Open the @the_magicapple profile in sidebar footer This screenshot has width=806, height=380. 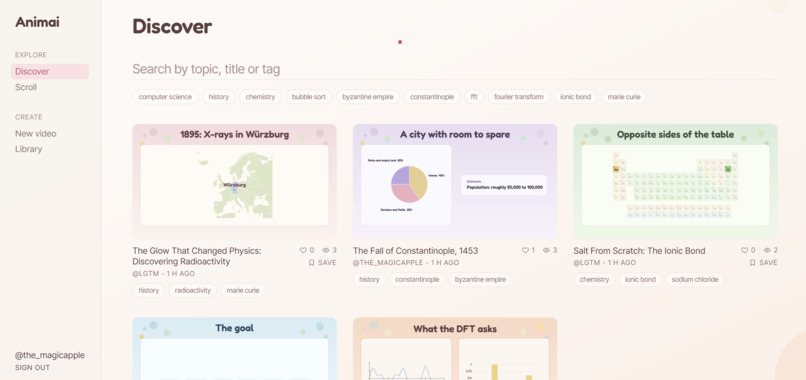tap(50, 355)
